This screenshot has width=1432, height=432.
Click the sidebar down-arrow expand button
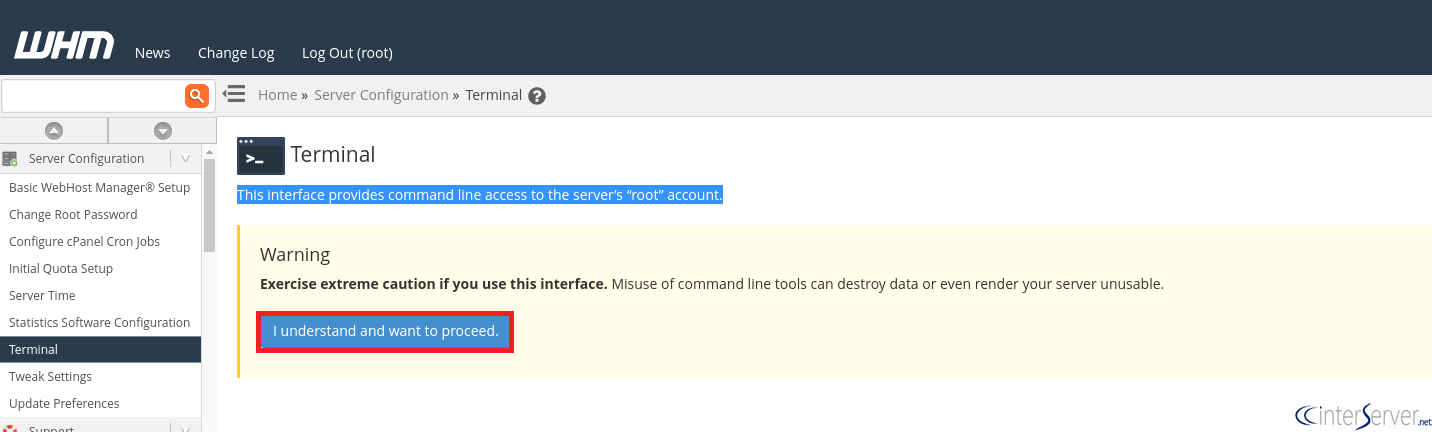pos(163,130)
